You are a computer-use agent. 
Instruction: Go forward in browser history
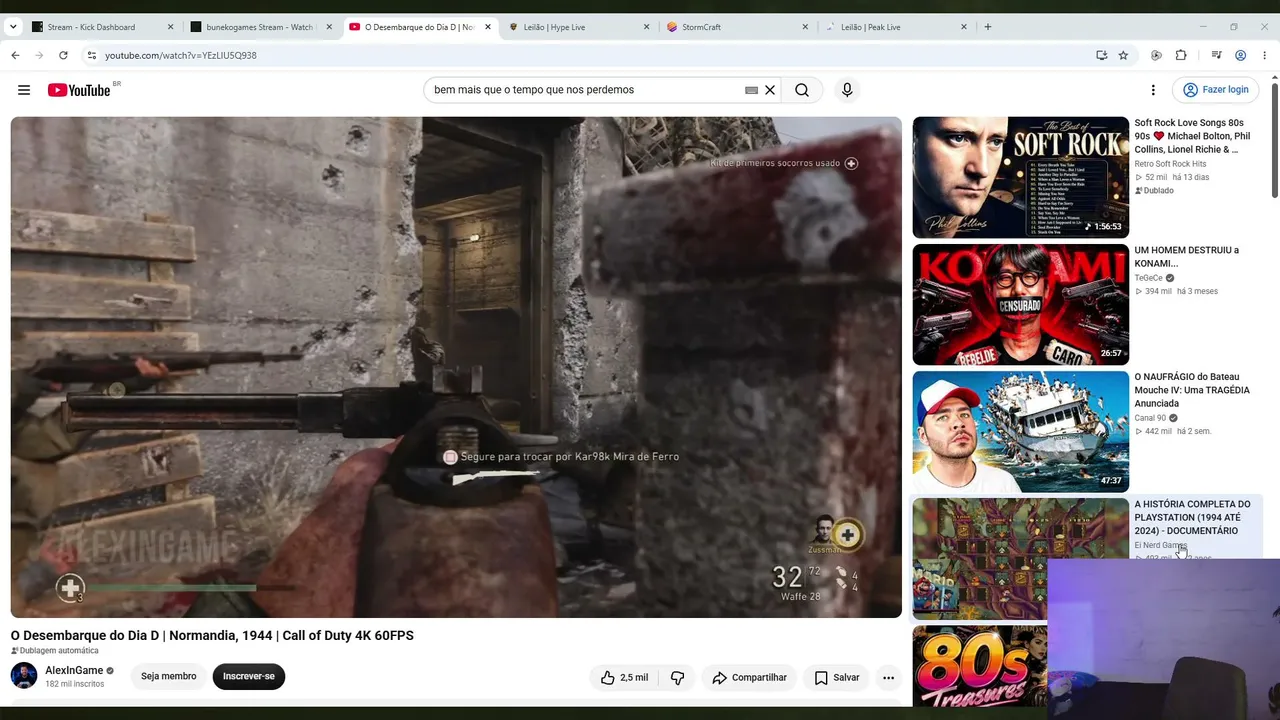(39, 55)
